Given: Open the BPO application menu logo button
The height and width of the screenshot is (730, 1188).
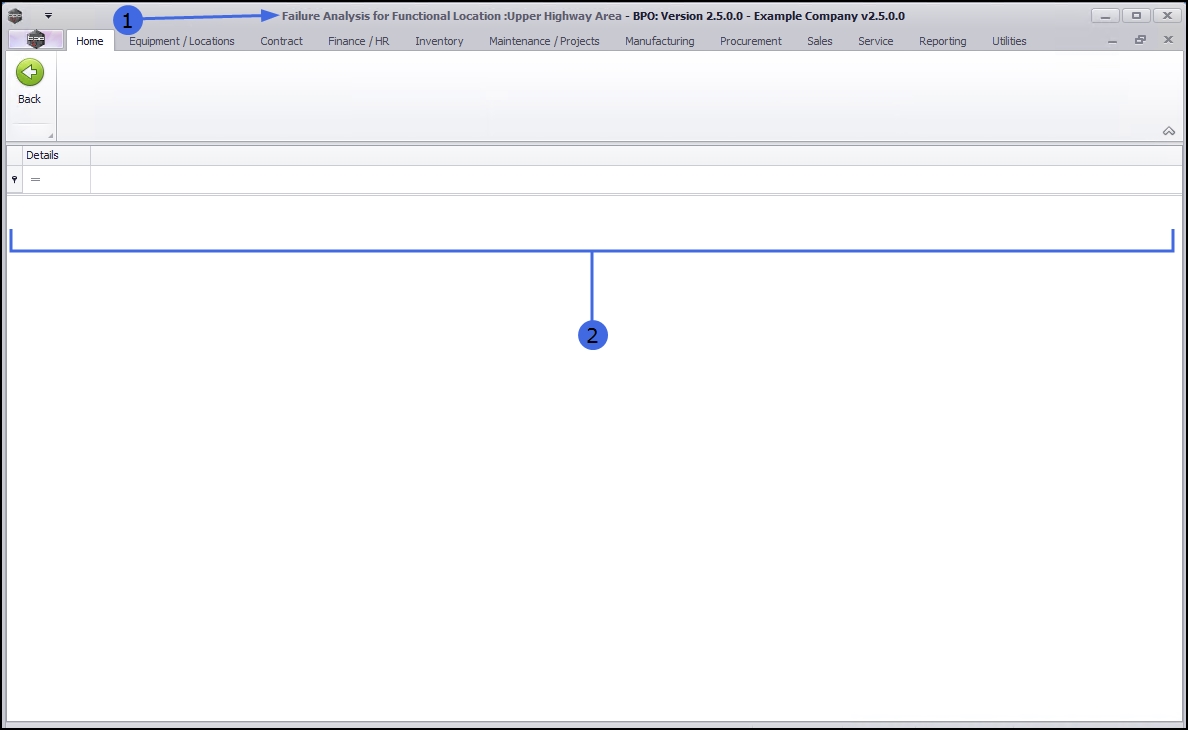Looking at the screenshot, I should 36,40.
